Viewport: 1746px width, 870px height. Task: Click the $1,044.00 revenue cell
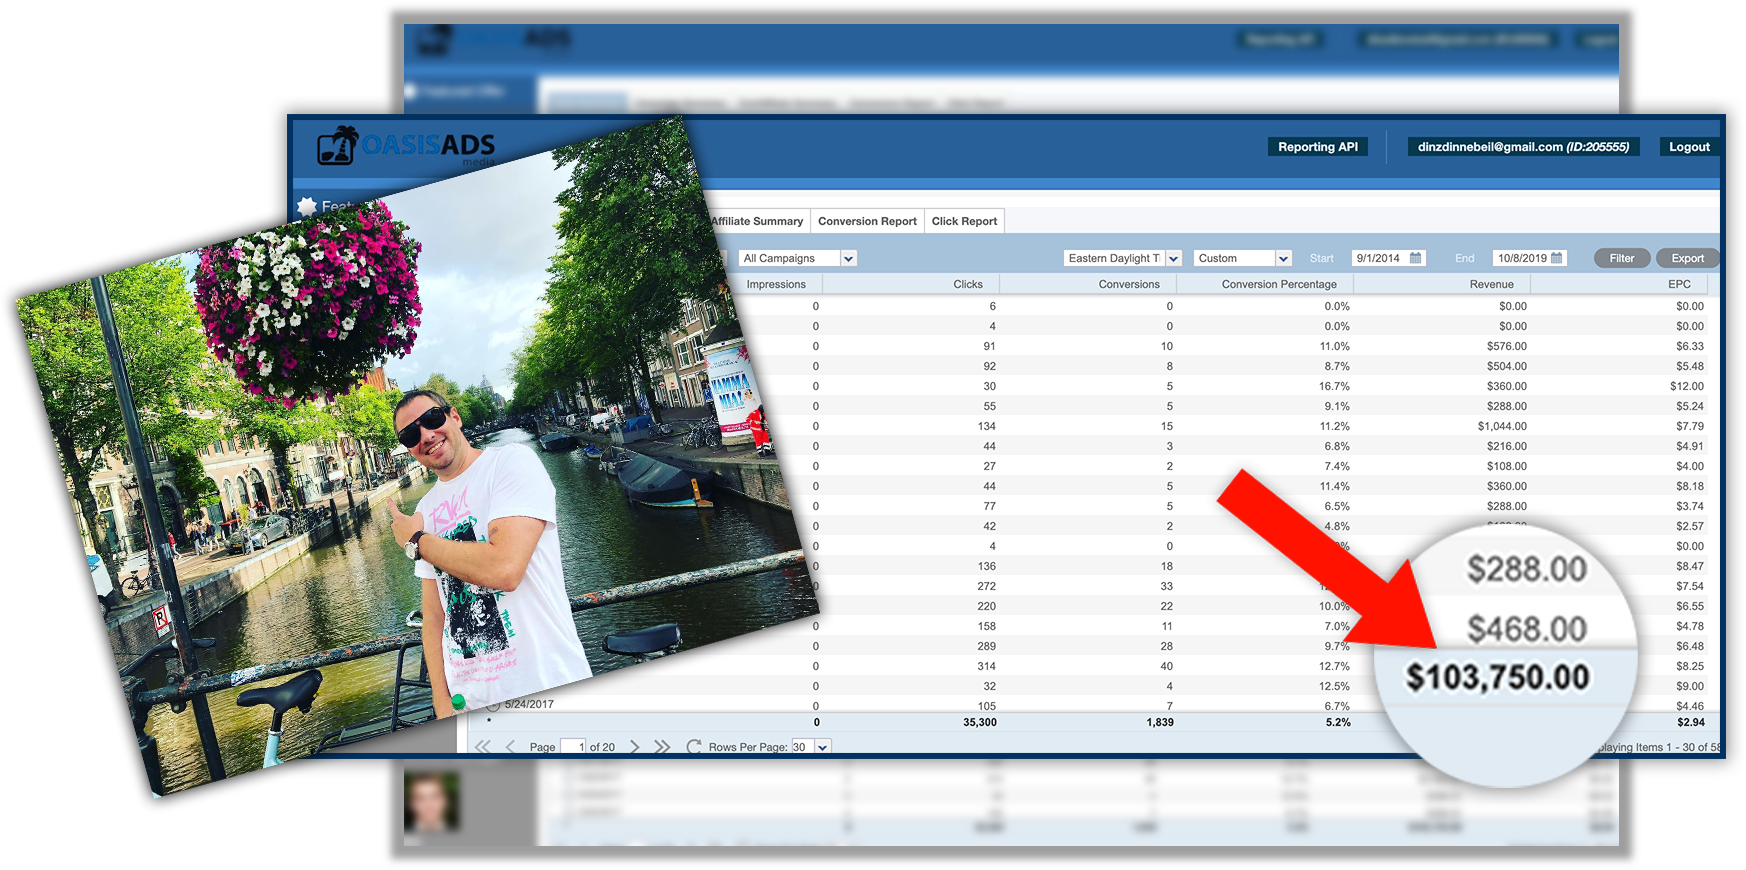pyautogui.click(x=1502, y=426)
